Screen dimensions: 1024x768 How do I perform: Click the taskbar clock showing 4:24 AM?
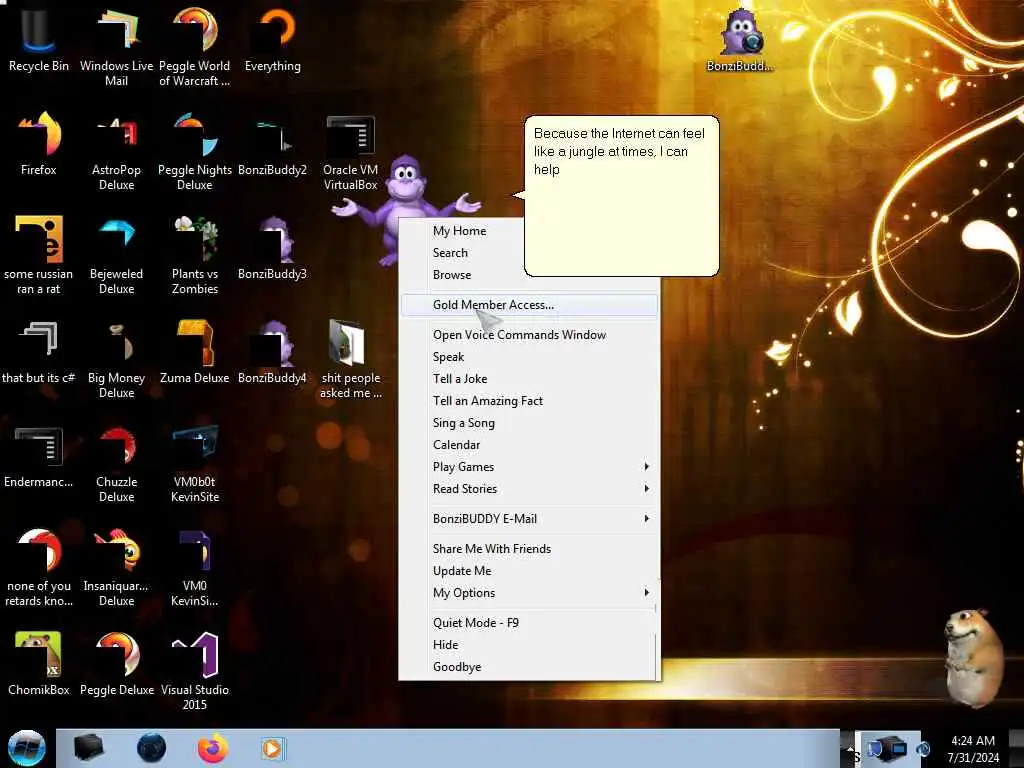[x=973, y=748]
